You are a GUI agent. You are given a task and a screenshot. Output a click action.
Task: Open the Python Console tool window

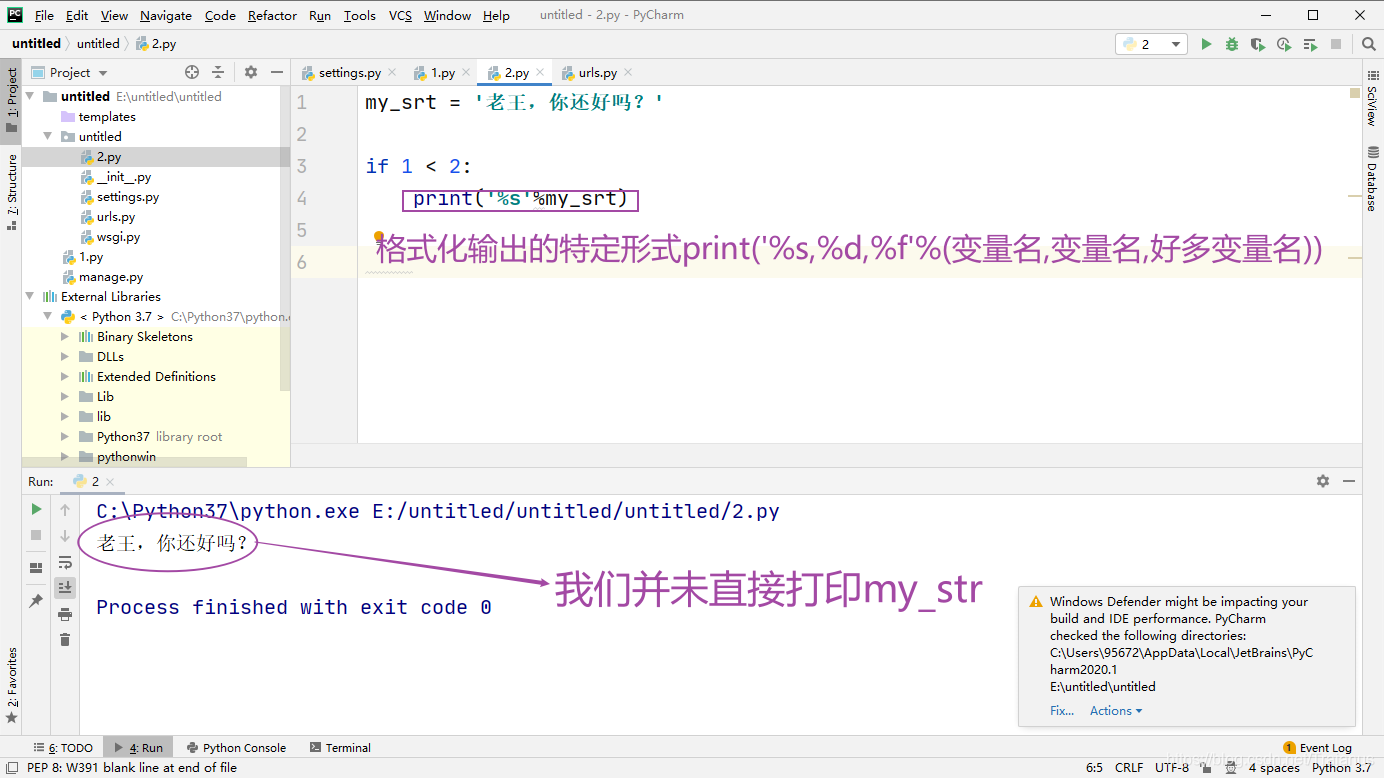(236, 747)
